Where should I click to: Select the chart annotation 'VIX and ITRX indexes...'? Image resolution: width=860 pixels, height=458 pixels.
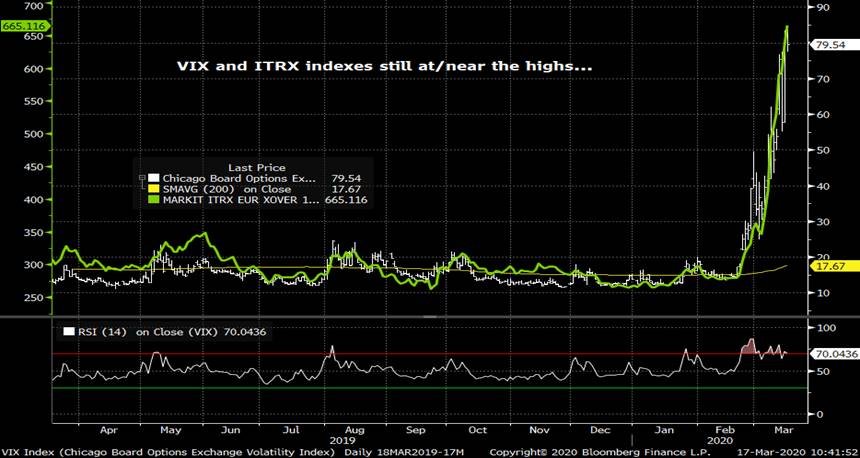point(384,67)
